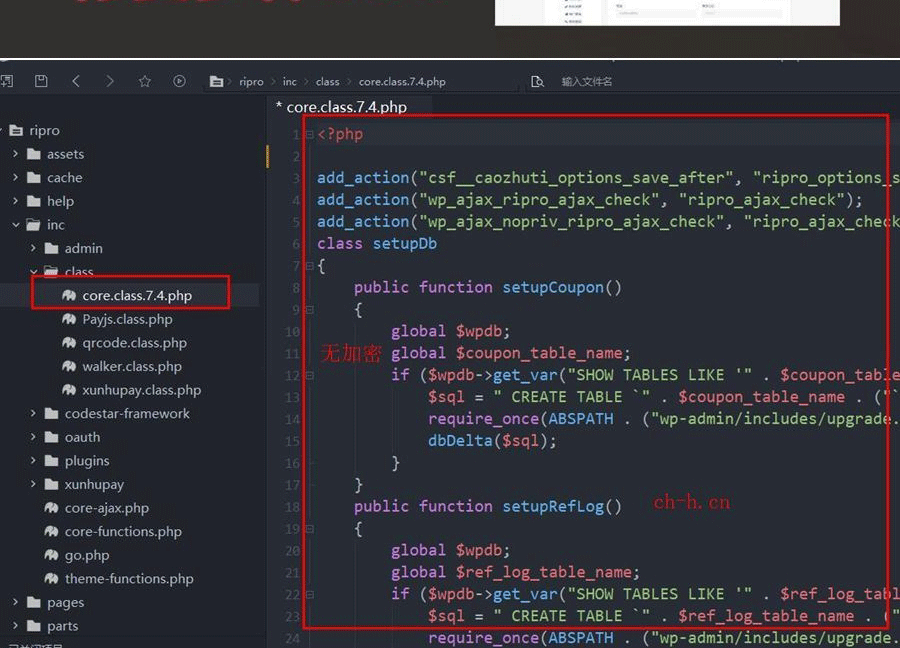The image size is (900, 648).
Task: Fold setupCoupon body at line 9 marker
Action: (309, 310)
